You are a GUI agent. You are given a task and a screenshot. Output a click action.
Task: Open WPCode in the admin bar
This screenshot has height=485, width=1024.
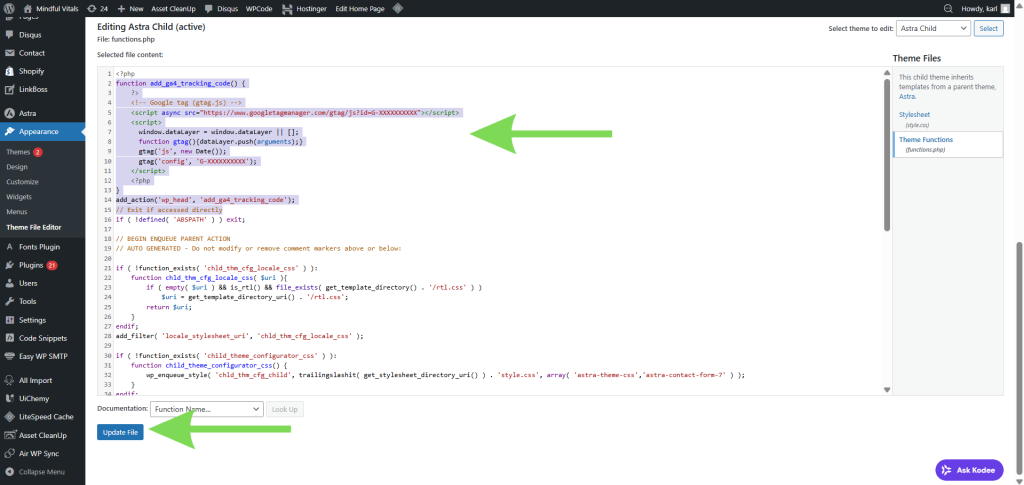(261, 8)
